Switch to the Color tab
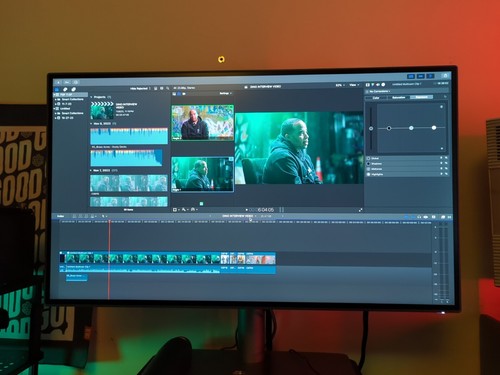The height and width of the screenshot is (375, 500). 376,98
